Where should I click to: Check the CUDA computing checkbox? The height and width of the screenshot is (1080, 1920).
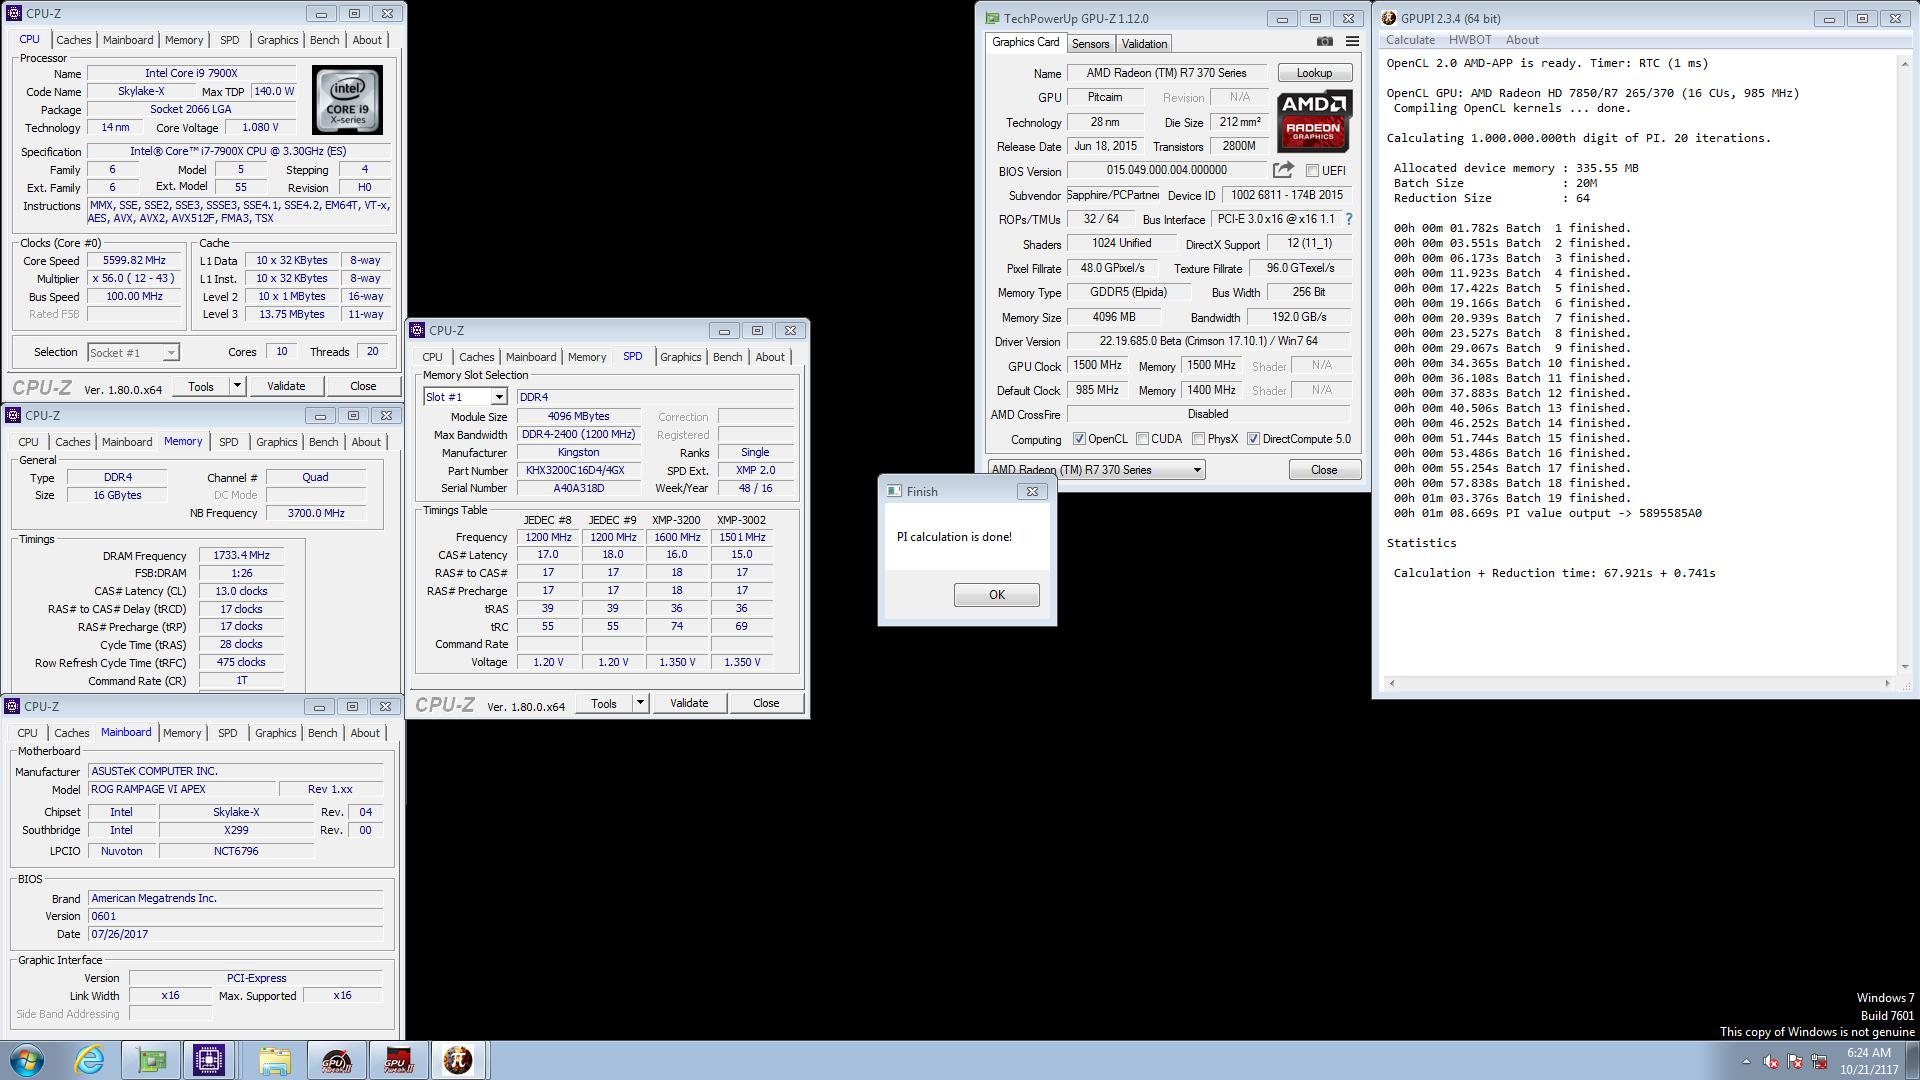[1142, 439]
